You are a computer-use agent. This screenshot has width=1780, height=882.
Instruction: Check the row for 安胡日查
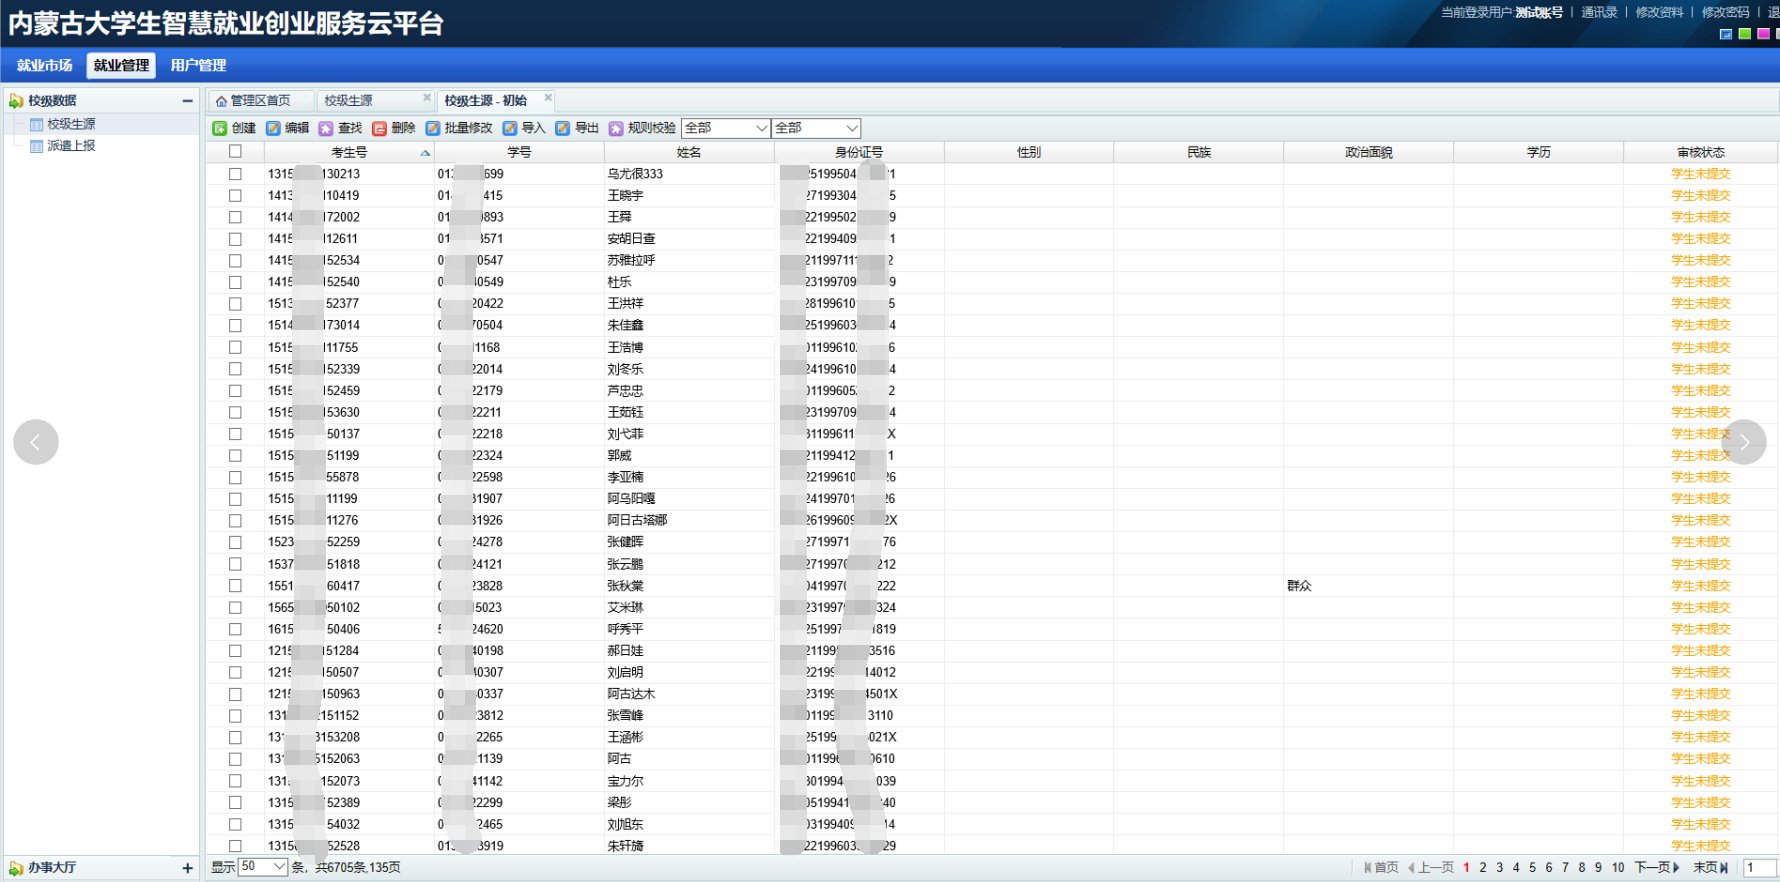(x=235, y=239)
